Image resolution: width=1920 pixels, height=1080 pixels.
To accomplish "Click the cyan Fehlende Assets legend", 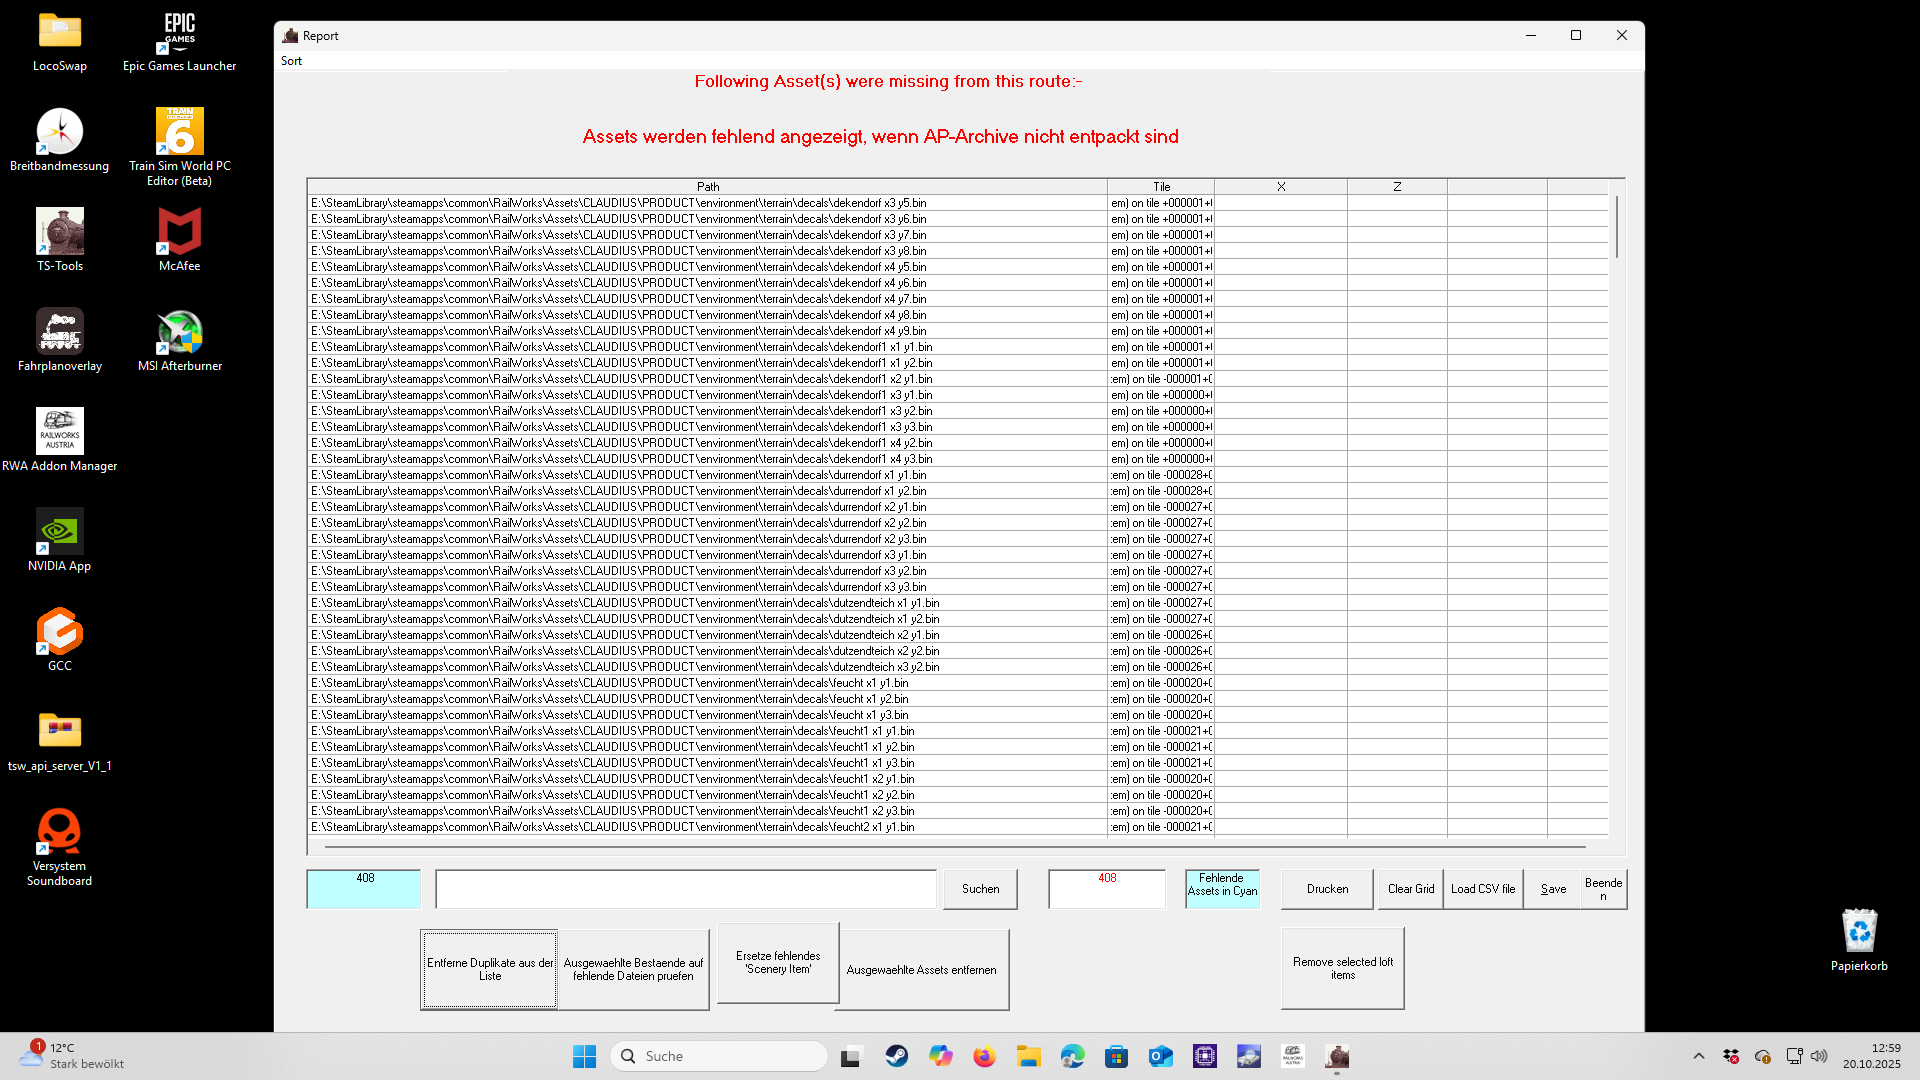I will [1222, 886].
